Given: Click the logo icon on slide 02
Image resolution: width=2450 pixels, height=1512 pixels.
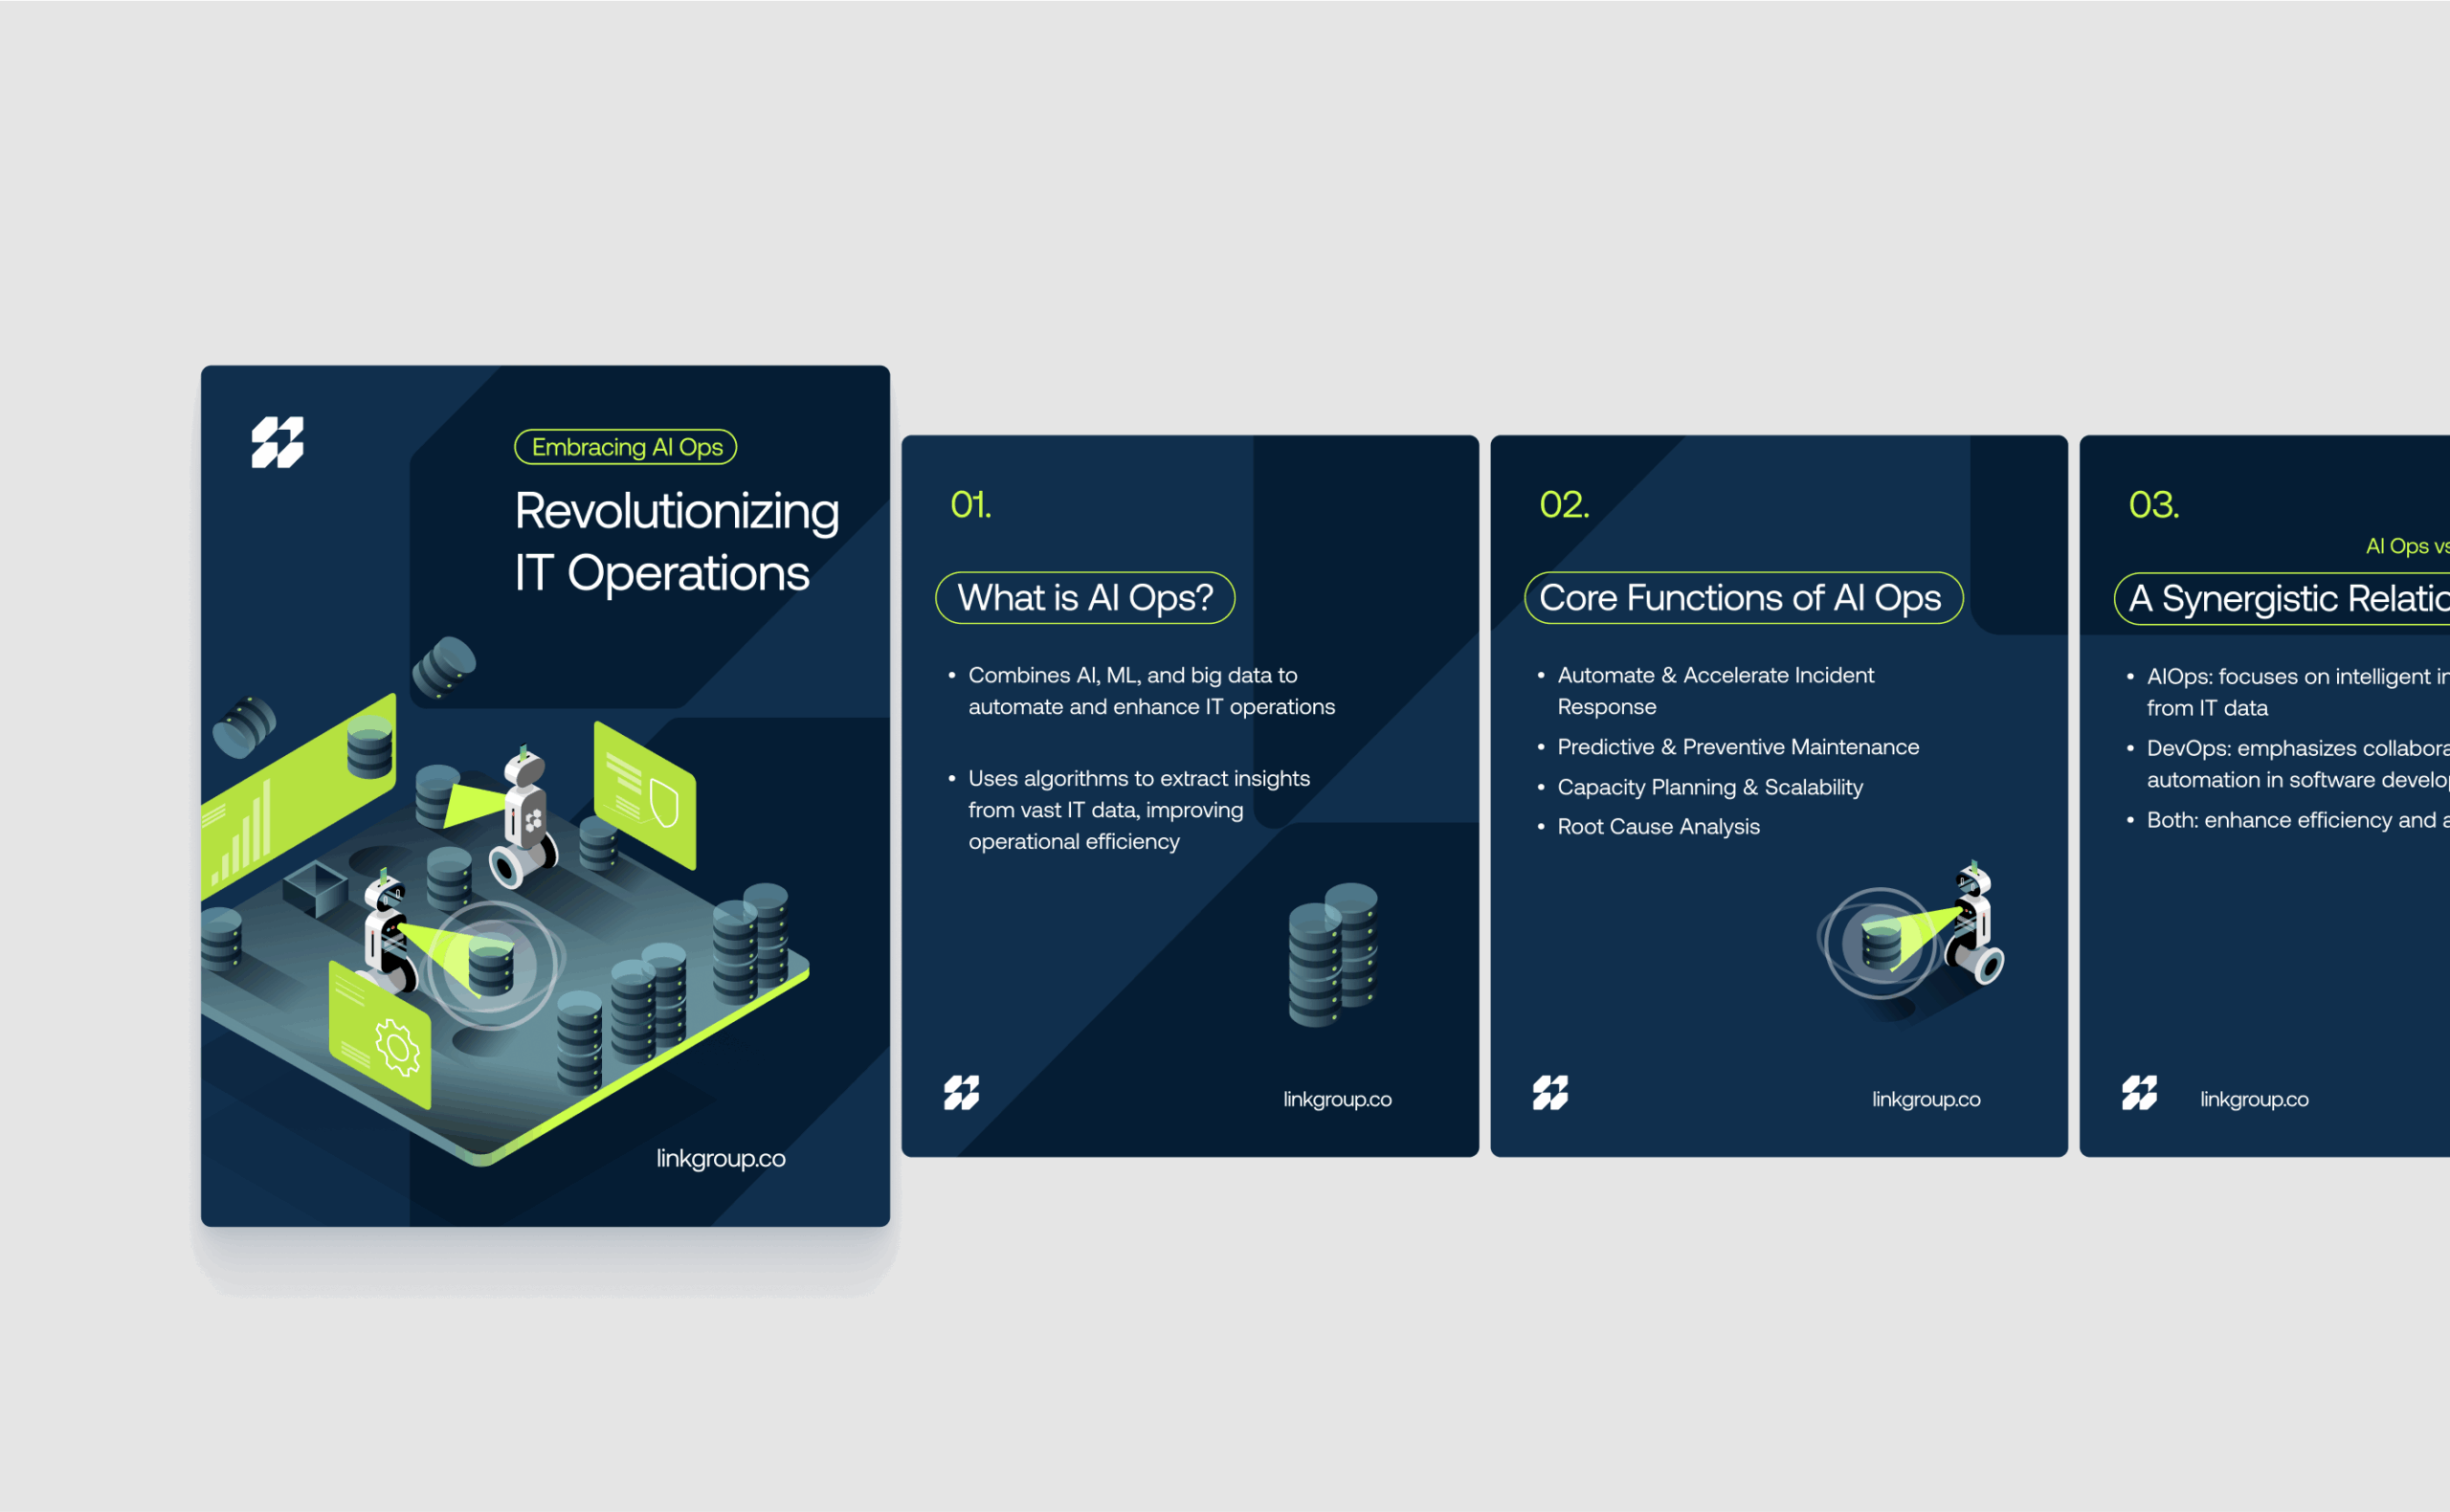Looking at the screenshot, I should coord(1550,1093).
